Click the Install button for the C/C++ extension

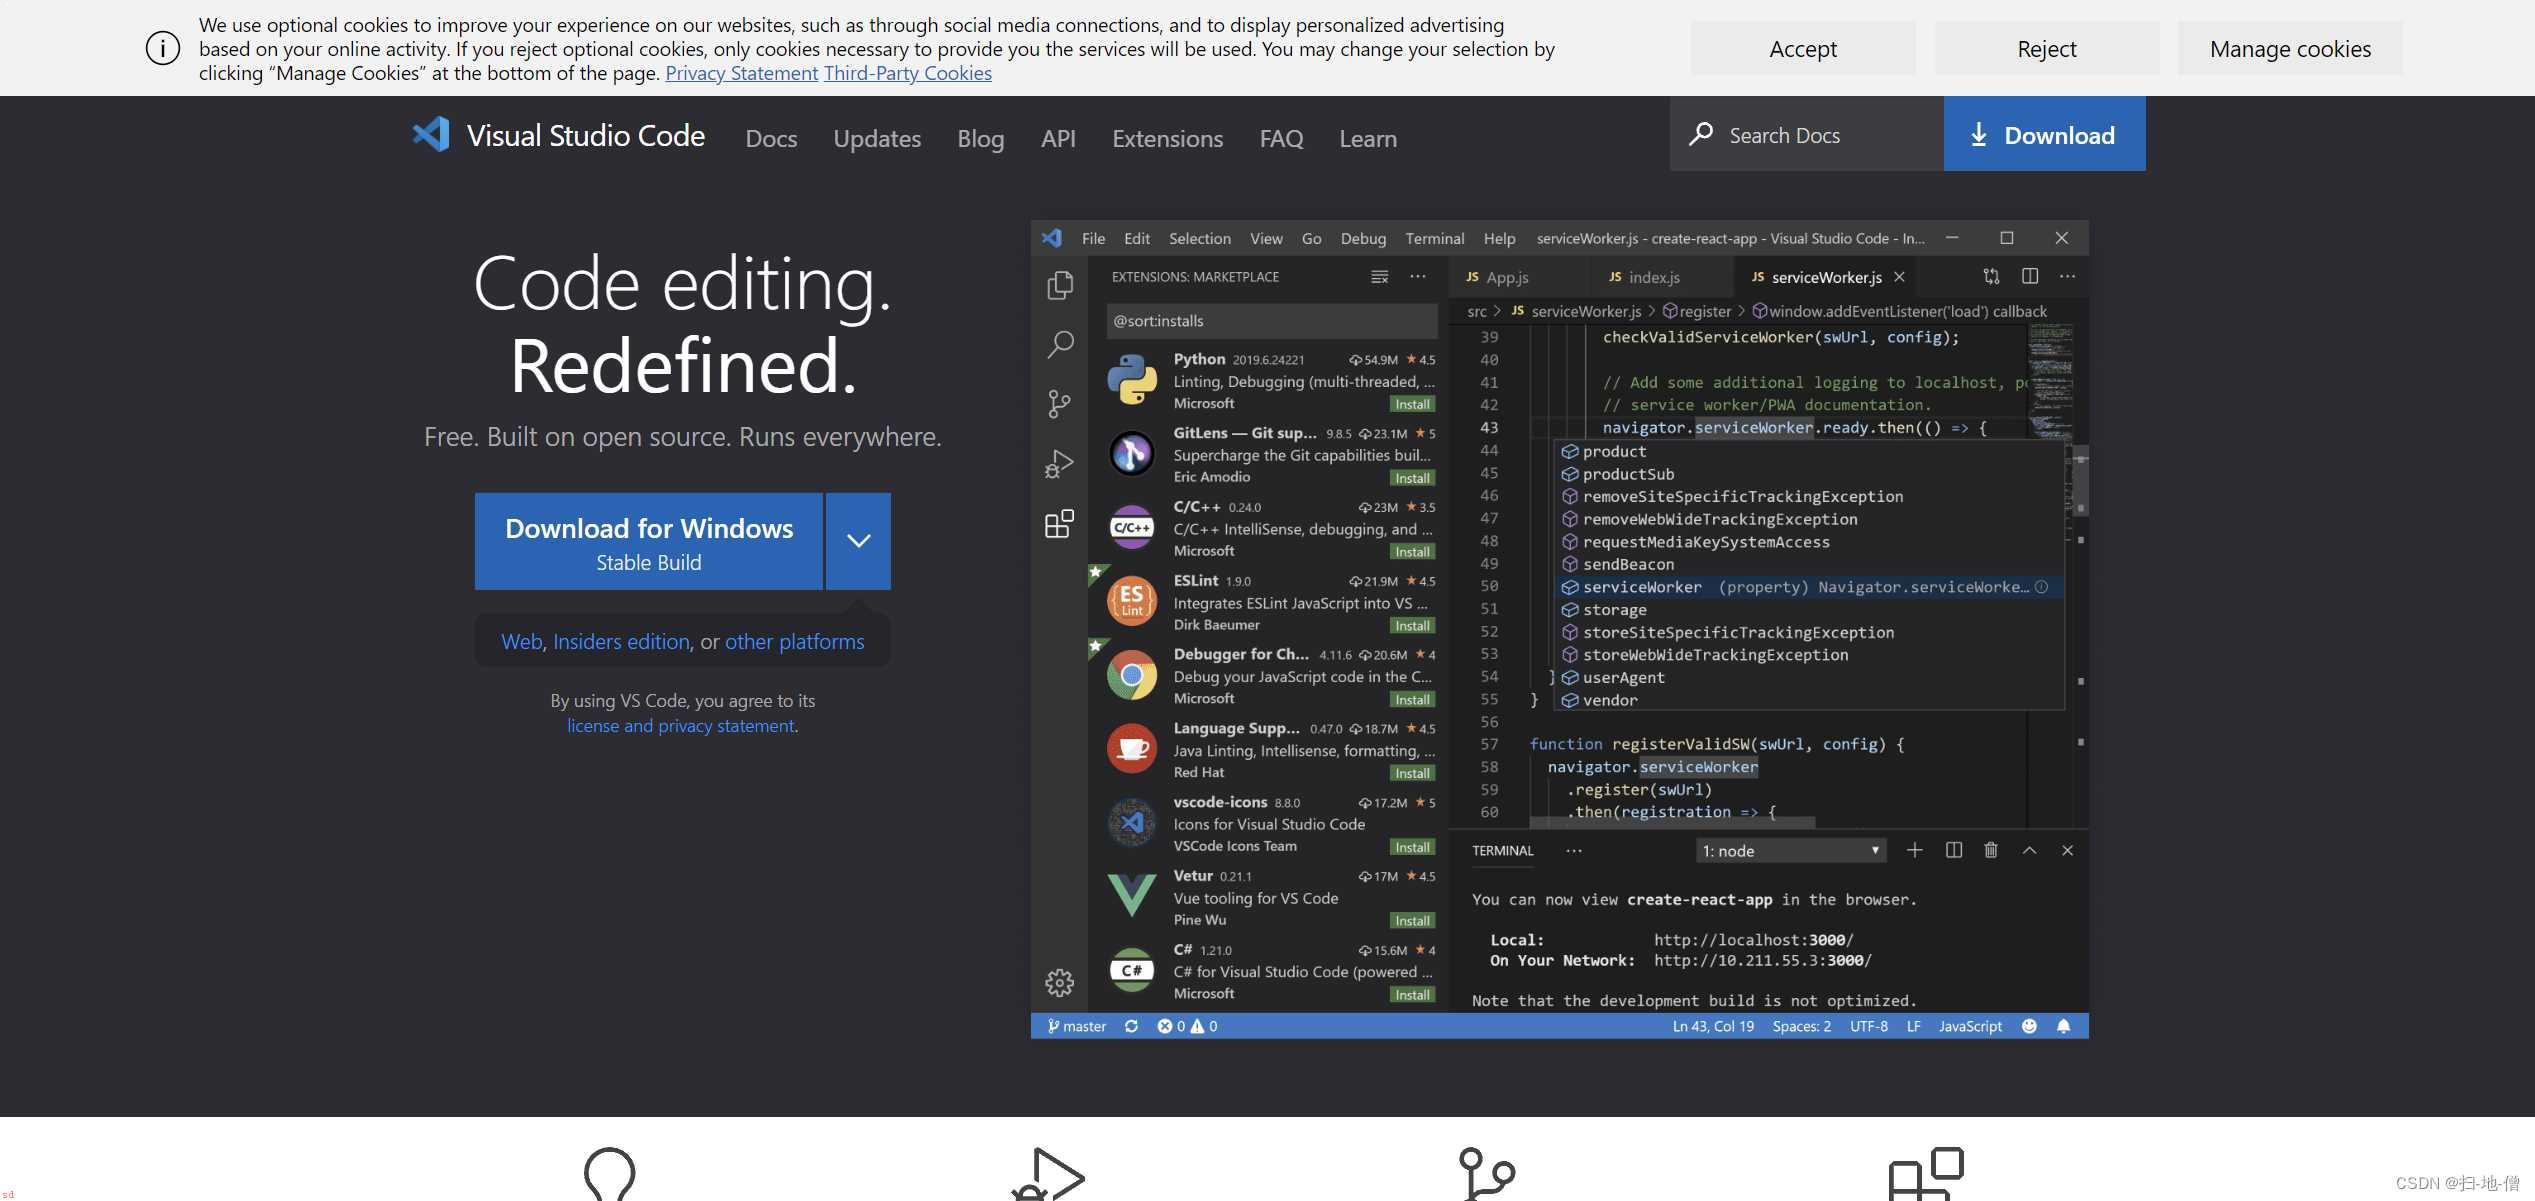pos(1412,552)
